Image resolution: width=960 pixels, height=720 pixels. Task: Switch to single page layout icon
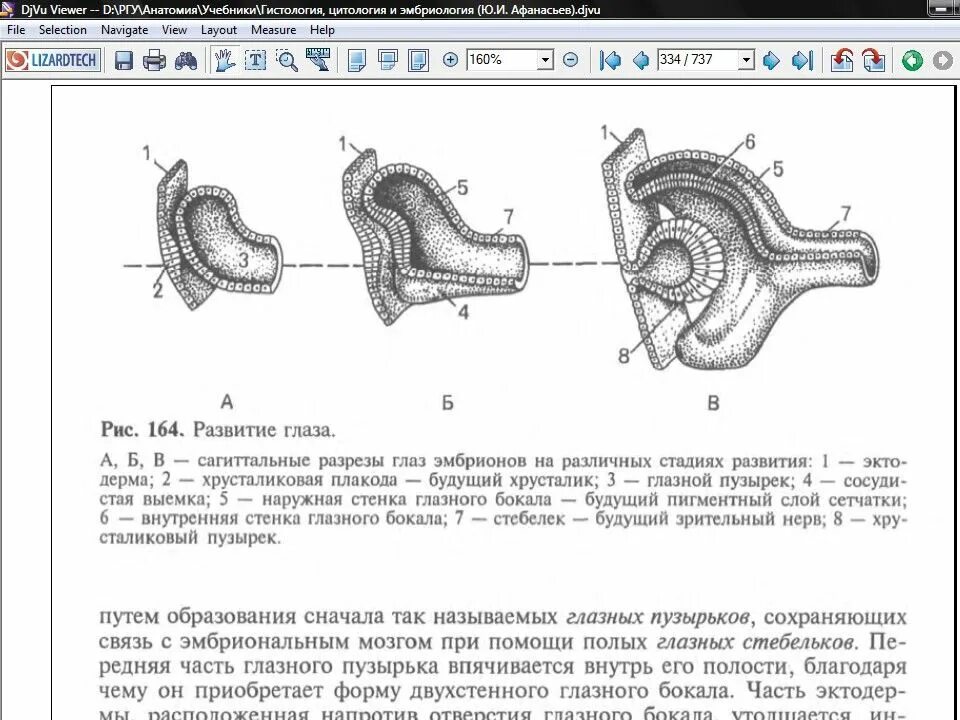(356, 60)
